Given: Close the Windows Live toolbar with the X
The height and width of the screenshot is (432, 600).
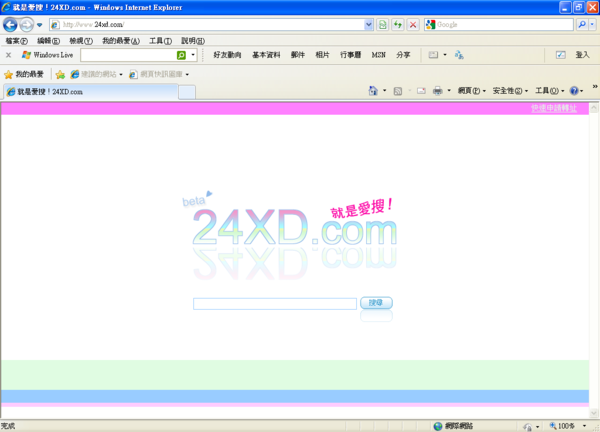Looking at the screenshot, I should (8, 55).
